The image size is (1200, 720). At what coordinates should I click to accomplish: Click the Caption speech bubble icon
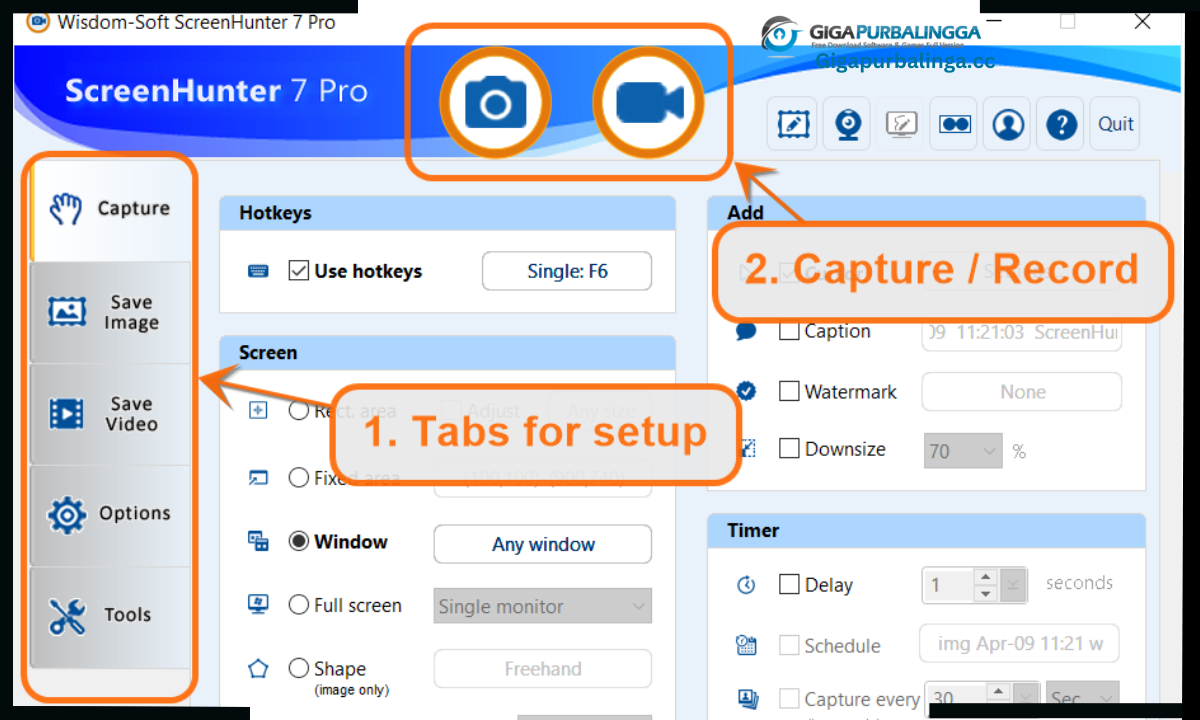coord(746,331)
